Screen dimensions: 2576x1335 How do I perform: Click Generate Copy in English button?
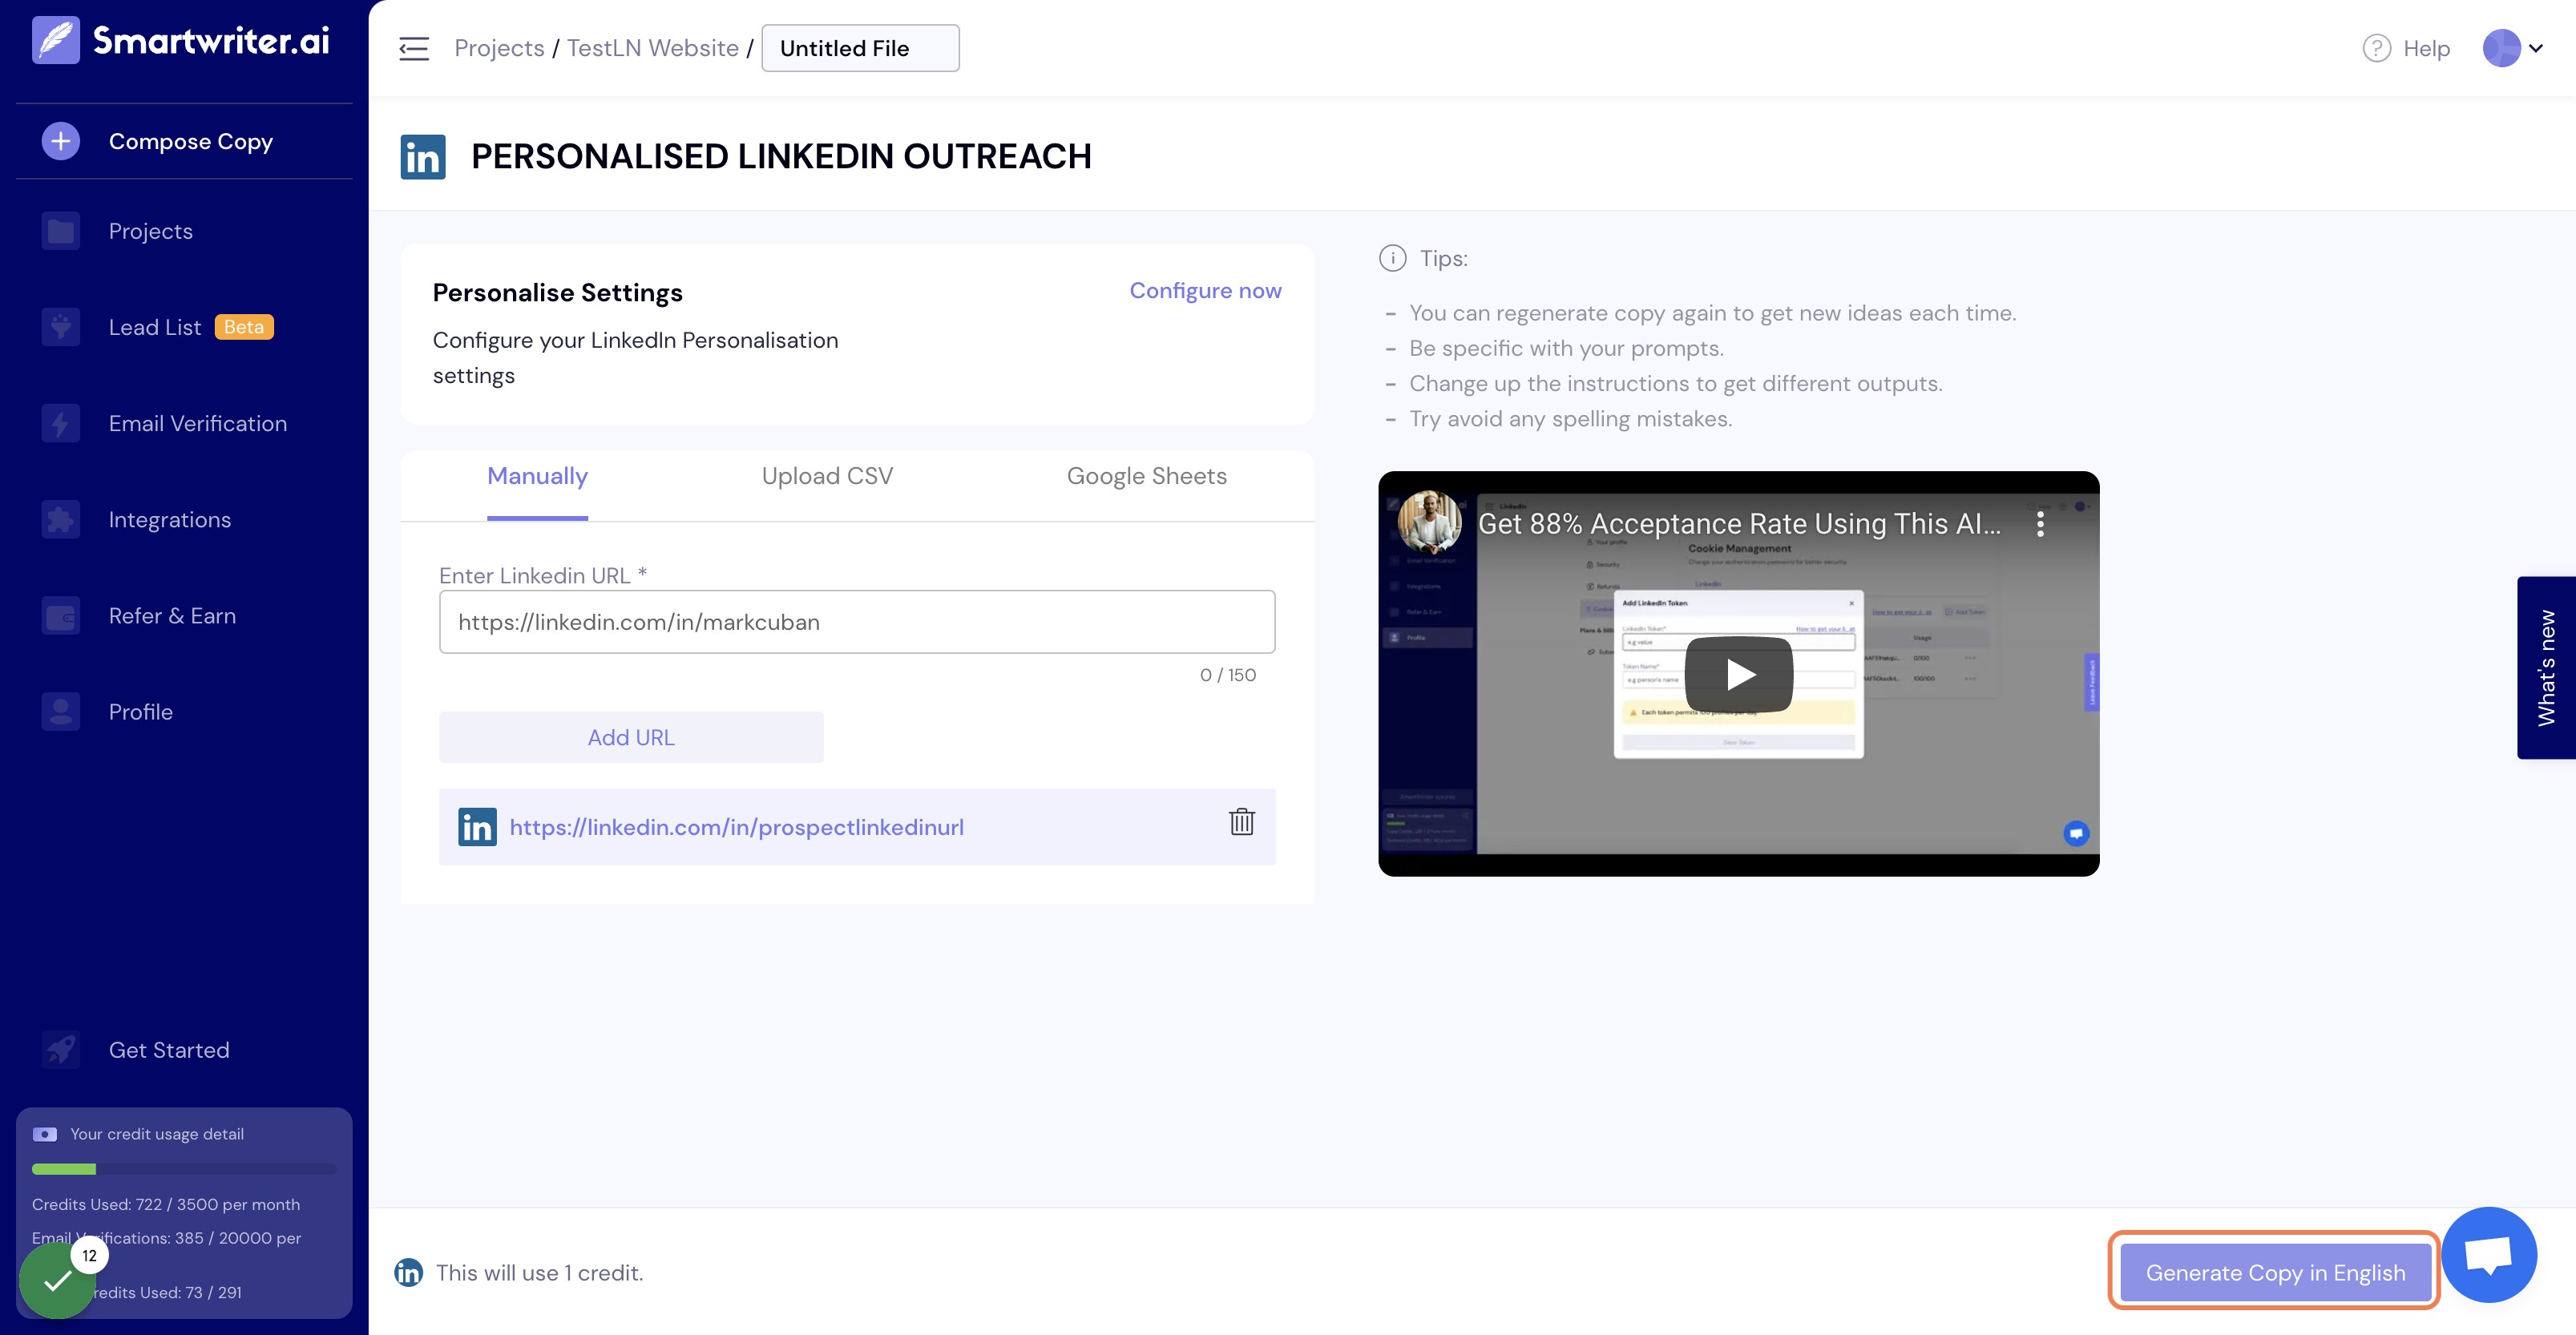2275,1272
